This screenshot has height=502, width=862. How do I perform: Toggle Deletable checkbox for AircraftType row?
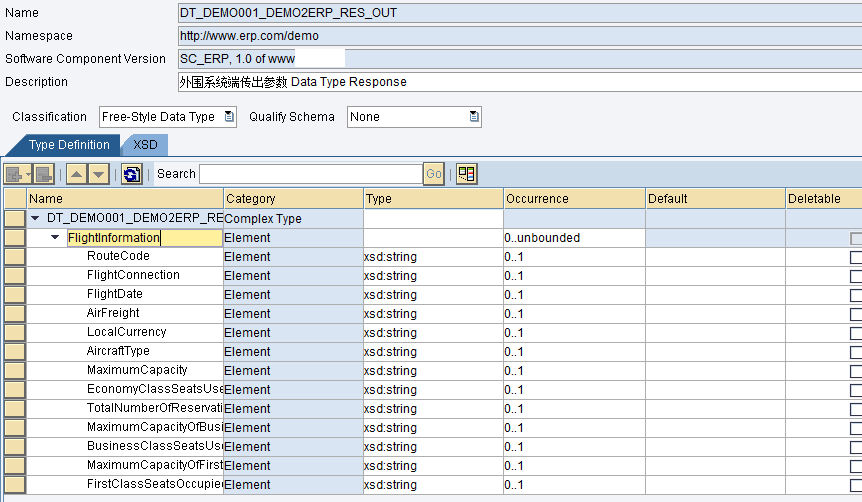(x=856, y=352)
